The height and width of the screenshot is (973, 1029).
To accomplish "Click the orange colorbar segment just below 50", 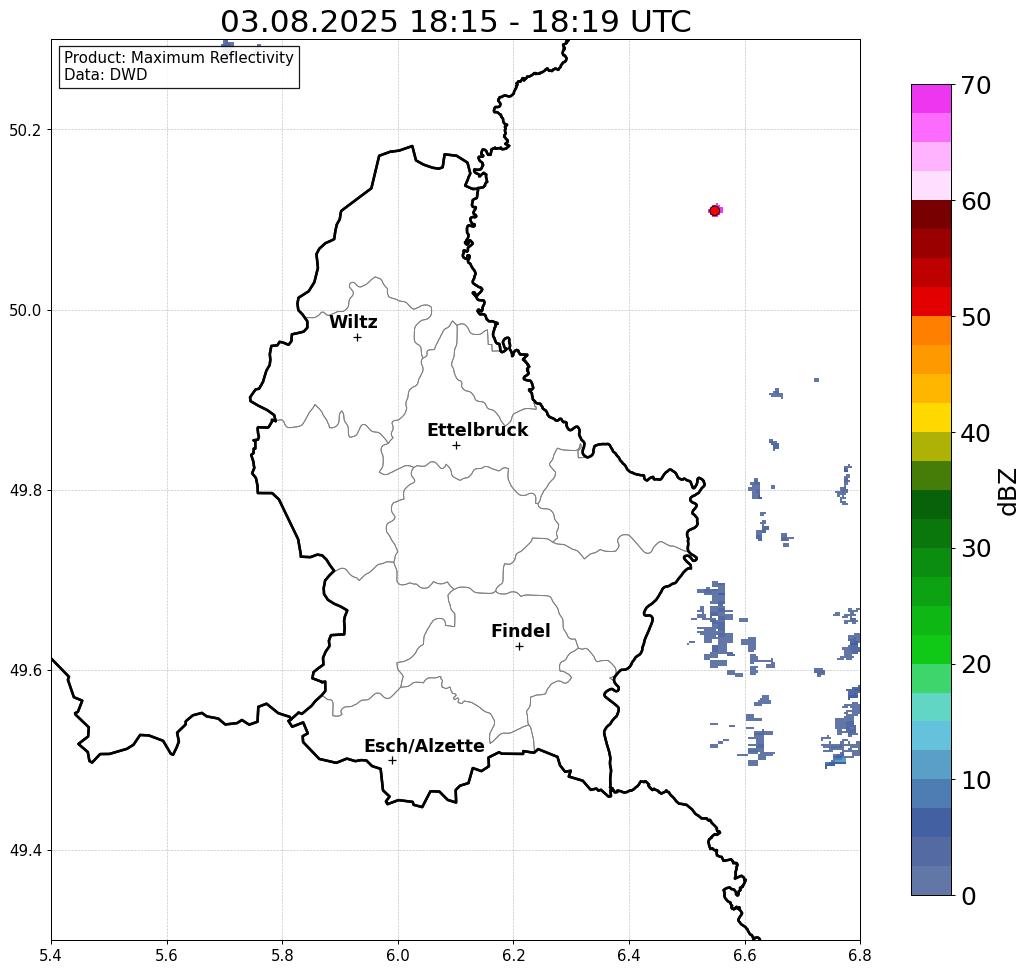I will [931, 331].
